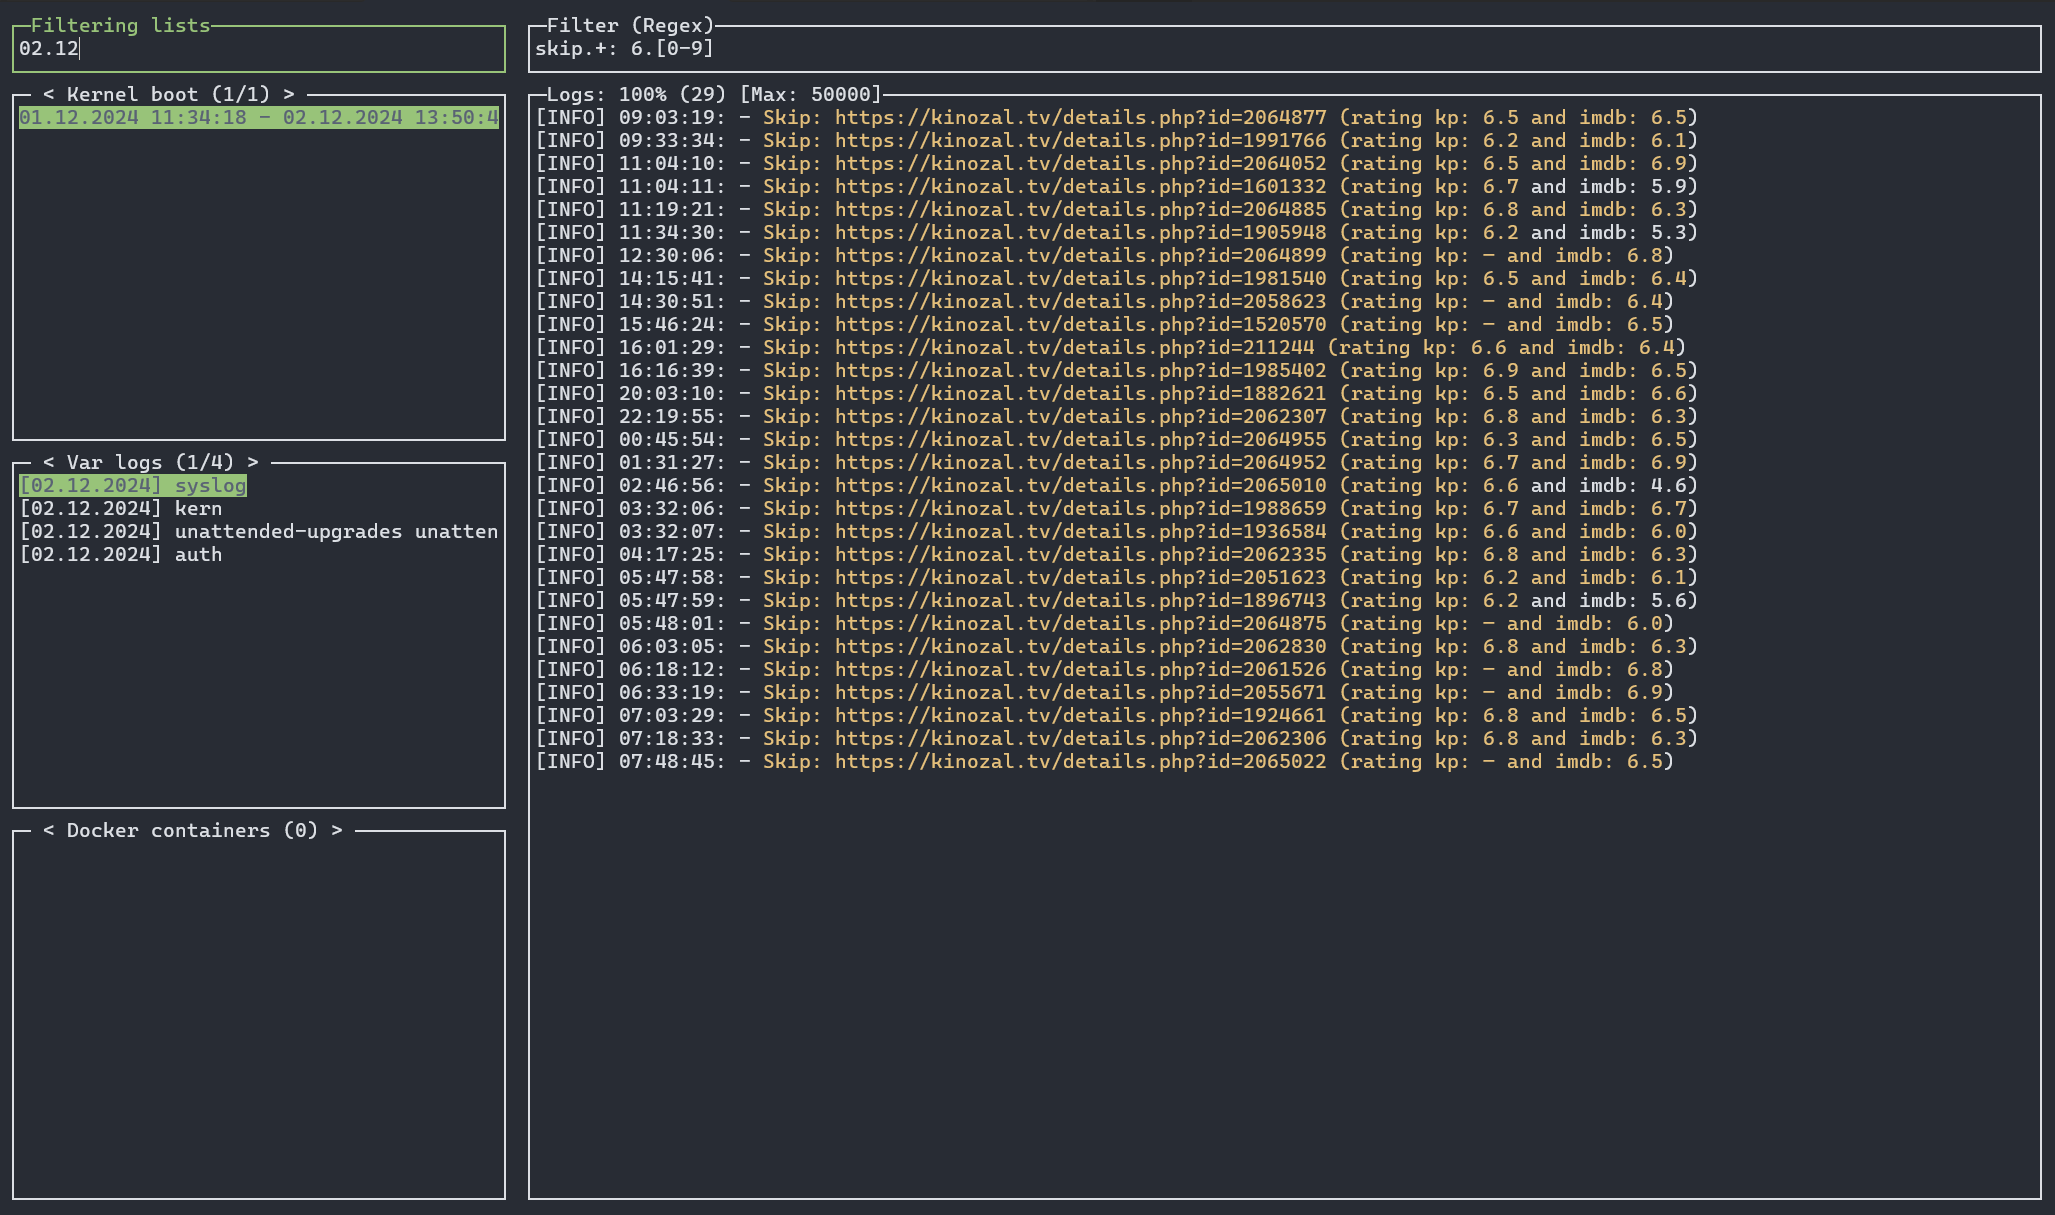2055x1215 pixels.
Task: Select the unattended-upgrades log entry
Action: 259,532
